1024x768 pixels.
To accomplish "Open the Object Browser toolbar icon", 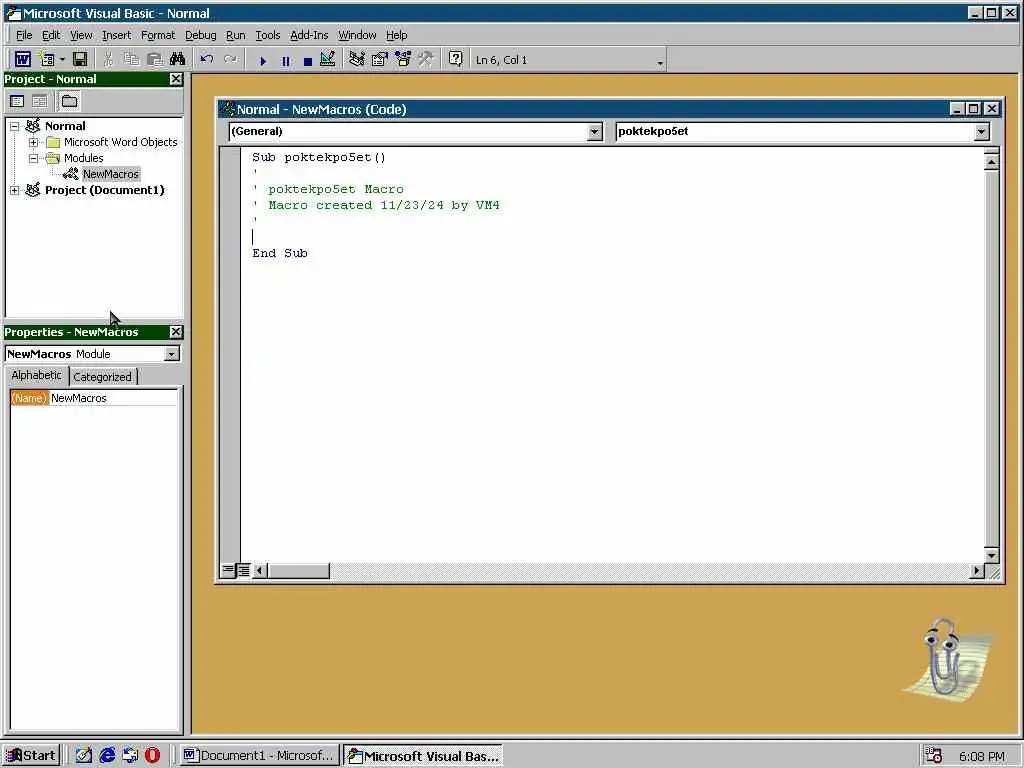I will [403, 59].
